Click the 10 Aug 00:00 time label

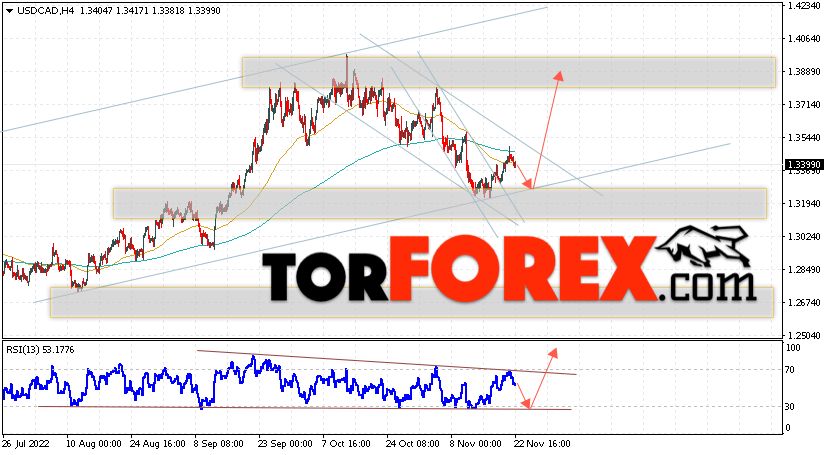coord(93,444)
